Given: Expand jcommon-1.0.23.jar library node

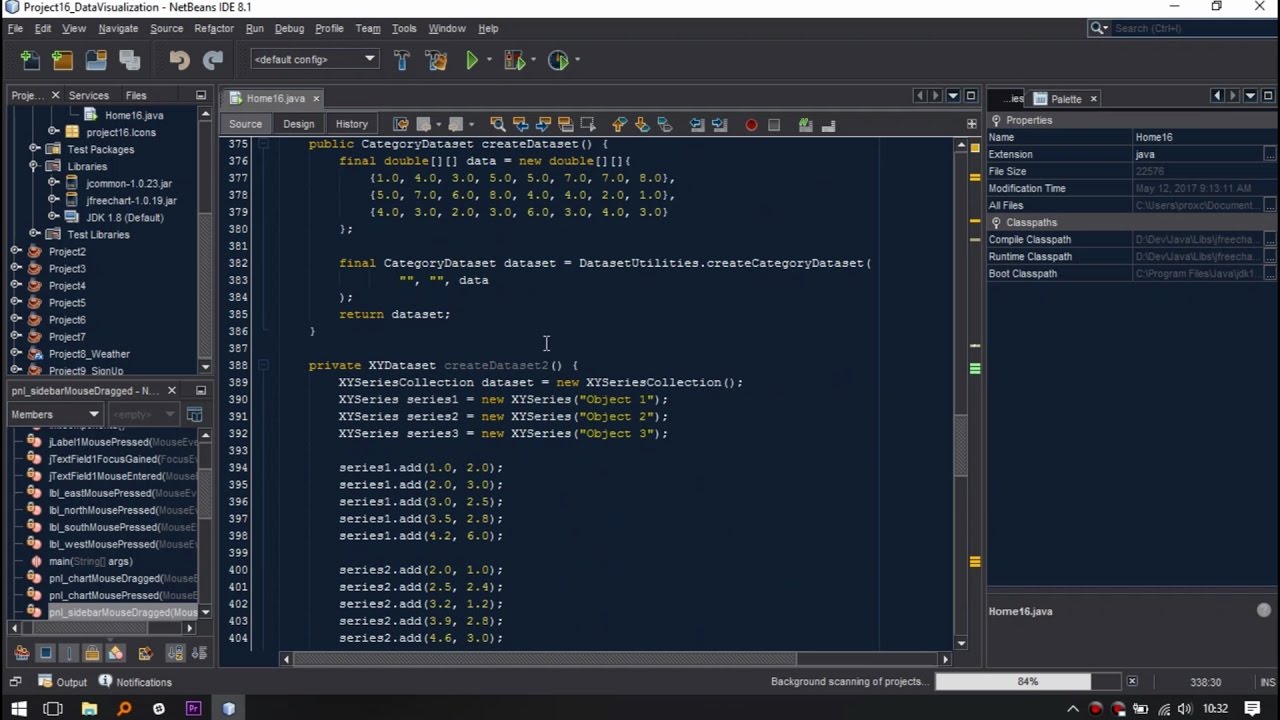Looking at the screenshot, I should (x=53, y=183).
